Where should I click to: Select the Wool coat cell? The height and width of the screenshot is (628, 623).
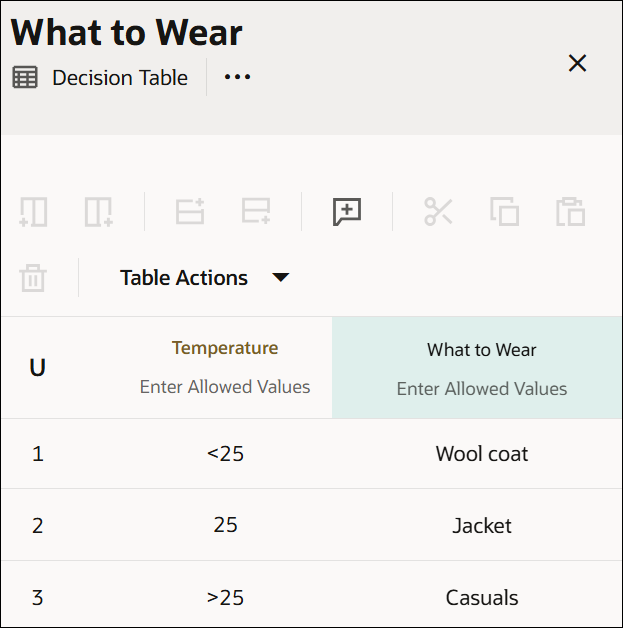tap(482, 454)
